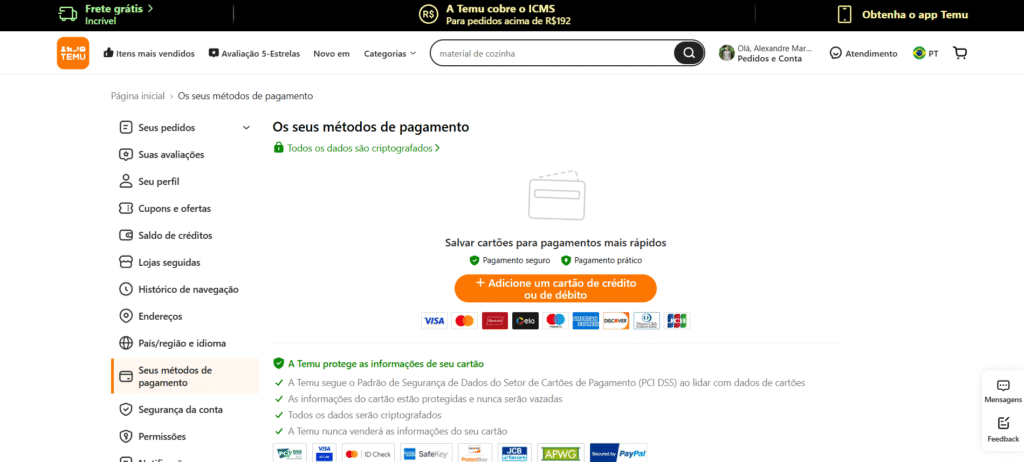The image size is (1024, 462).
Task: Expand the Categorias dropdown
Action: [390, 53]
